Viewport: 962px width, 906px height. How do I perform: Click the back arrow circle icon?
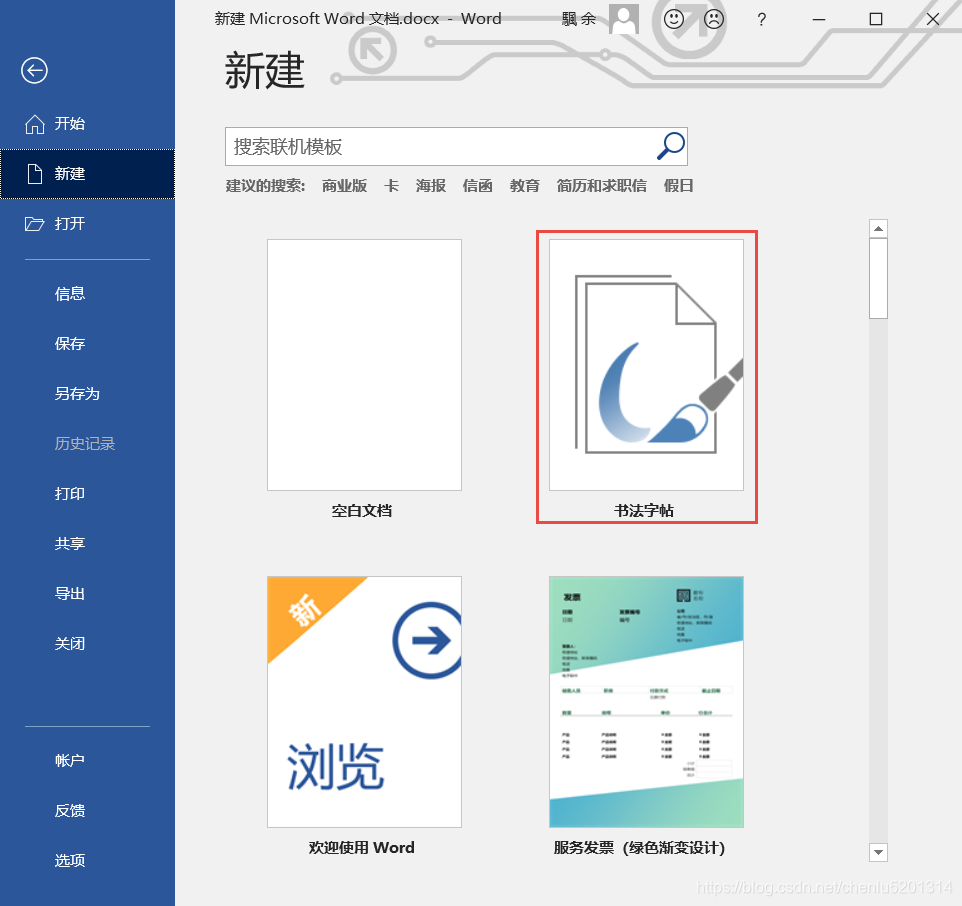(x=34, y=71)
